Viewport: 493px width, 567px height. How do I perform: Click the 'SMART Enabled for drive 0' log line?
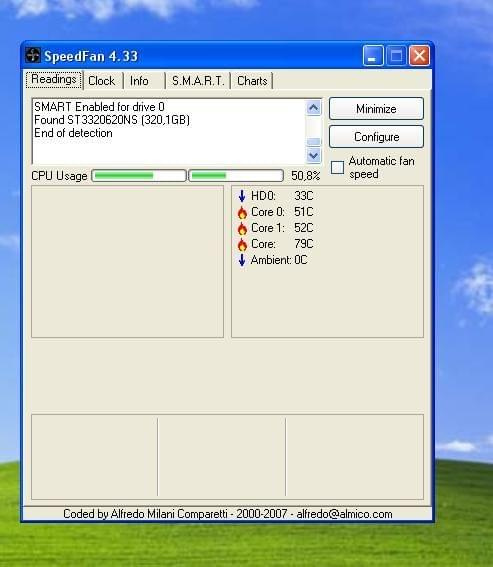click(x=99, y=107)
